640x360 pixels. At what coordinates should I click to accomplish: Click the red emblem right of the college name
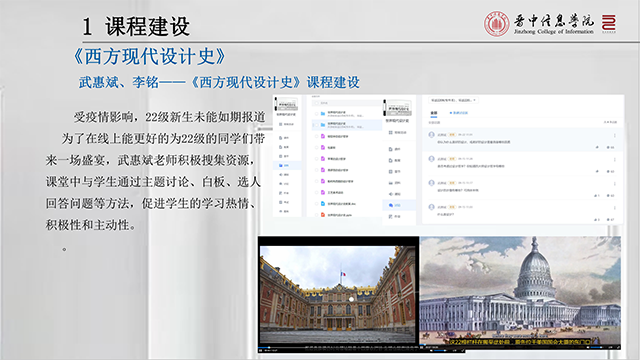(x=609, y=24)
